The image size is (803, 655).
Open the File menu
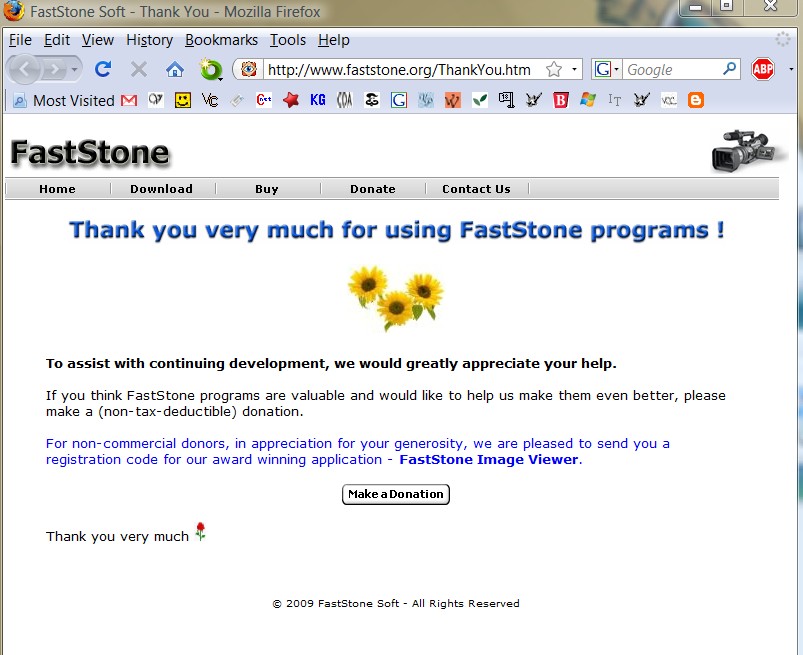(x=20, y=40)
